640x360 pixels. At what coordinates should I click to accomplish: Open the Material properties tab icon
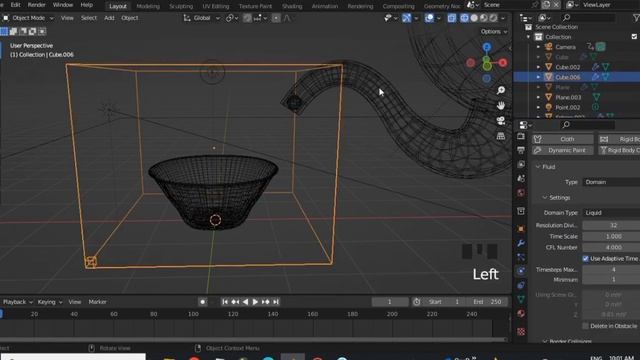521,313
